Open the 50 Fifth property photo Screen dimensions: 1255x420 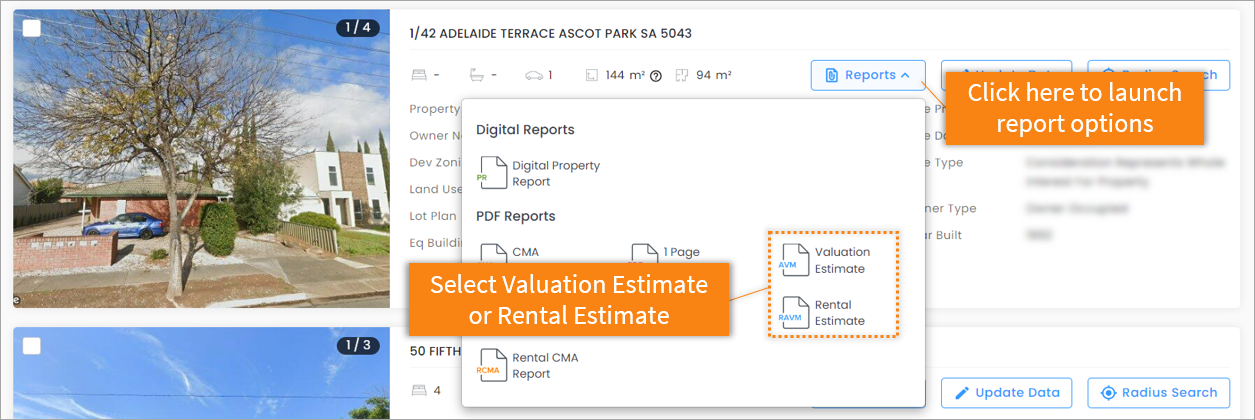[201, 374]
